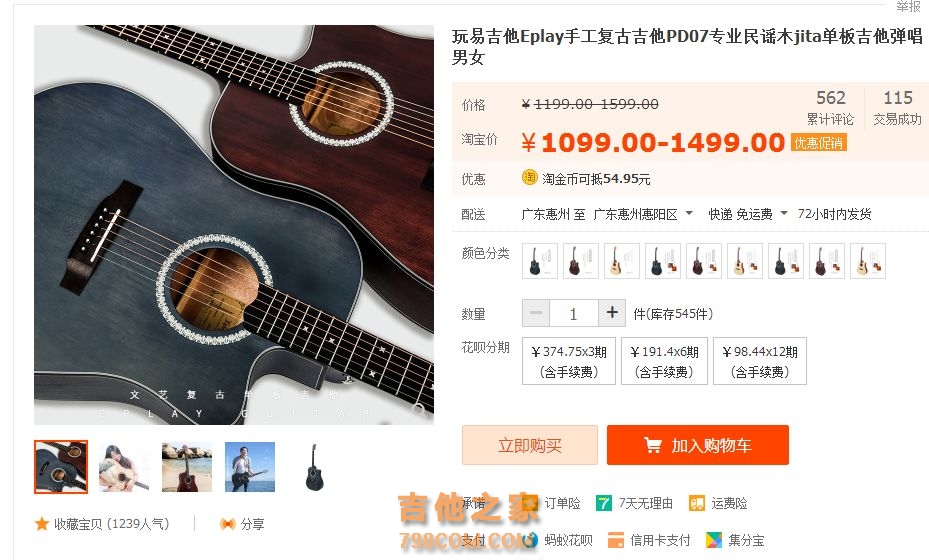Click the 信用卡支付 payment icon
This screenshot has width=929, height=560.
616,540
